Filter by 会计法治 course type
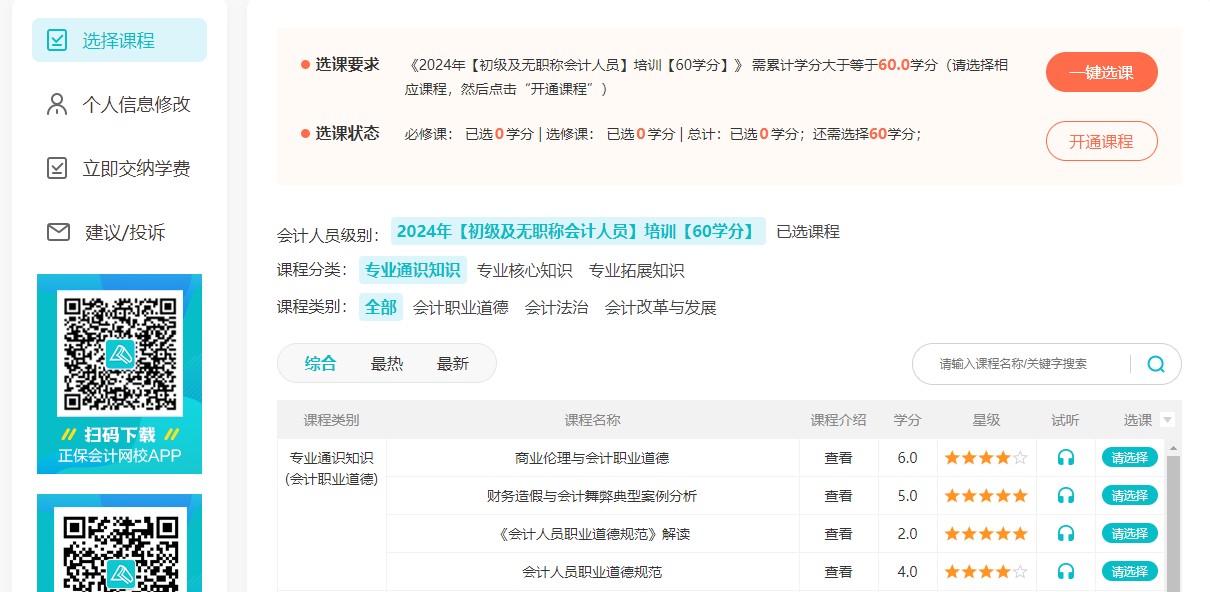 [x=556, y=308]
